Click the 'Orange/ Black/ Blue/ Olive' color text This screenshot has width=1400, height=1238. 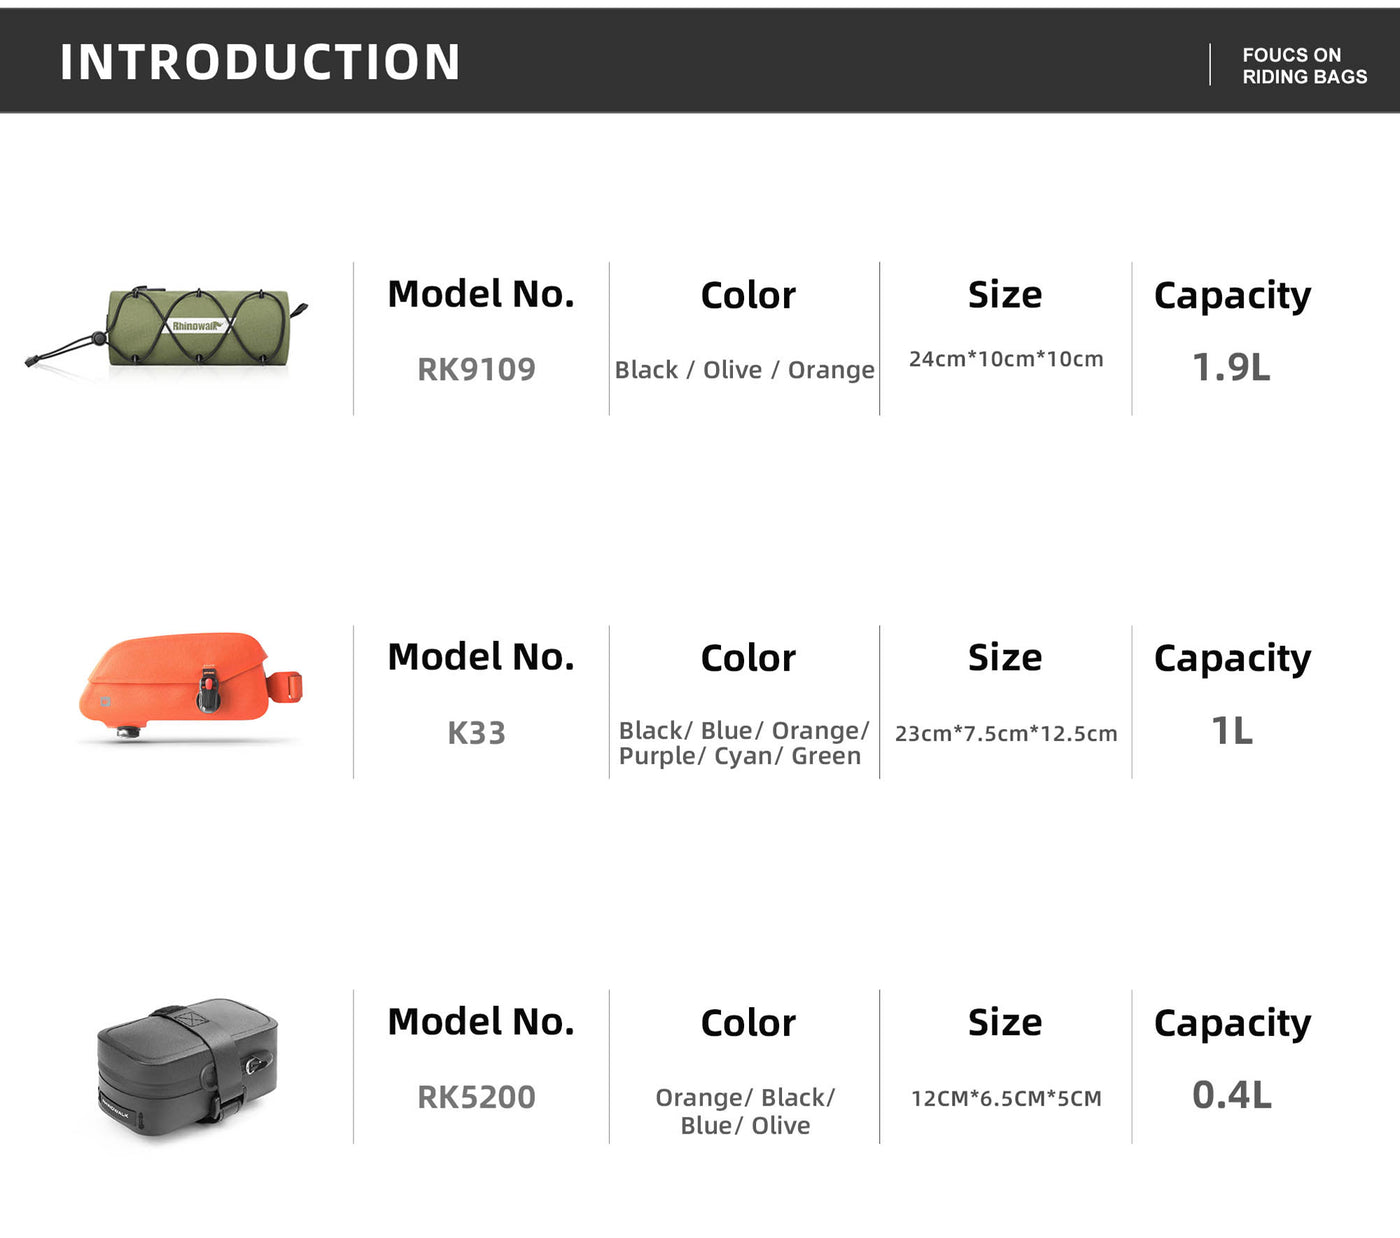(745, 1111)
